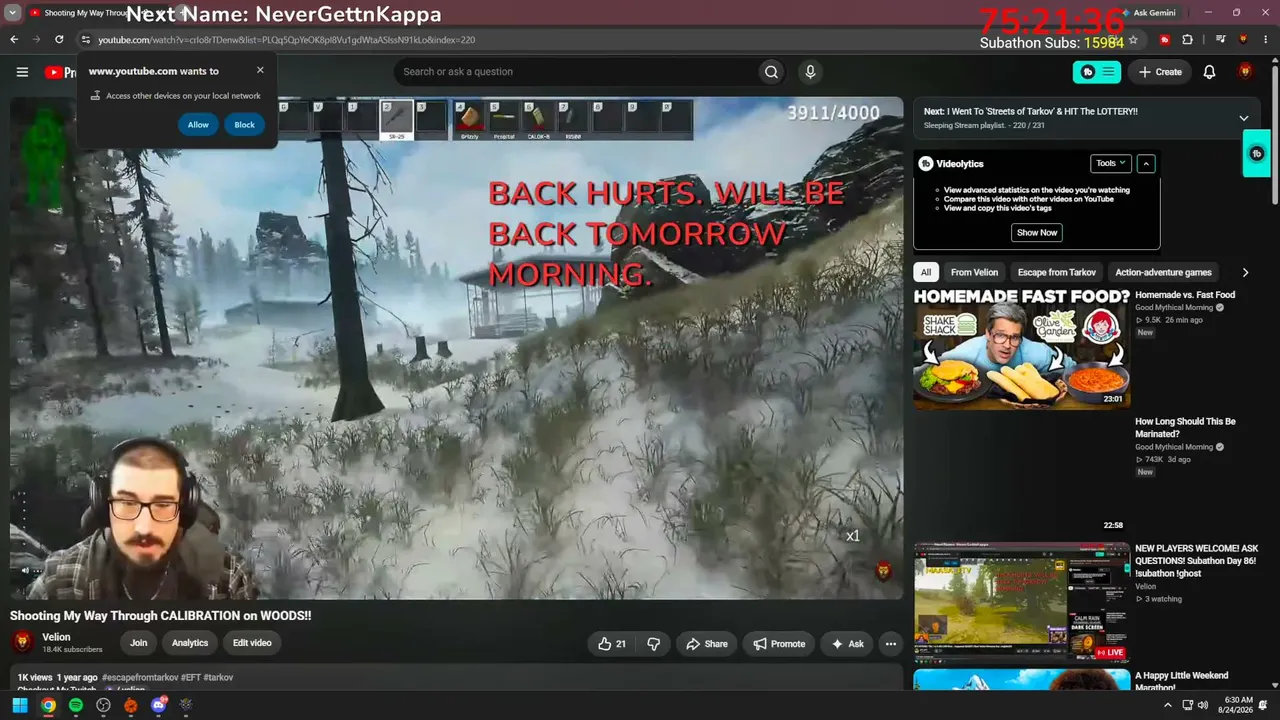Viewport: 1280px width, 720px height.
Task: Select the All filter chip
Action: click(x=926, y=272)
